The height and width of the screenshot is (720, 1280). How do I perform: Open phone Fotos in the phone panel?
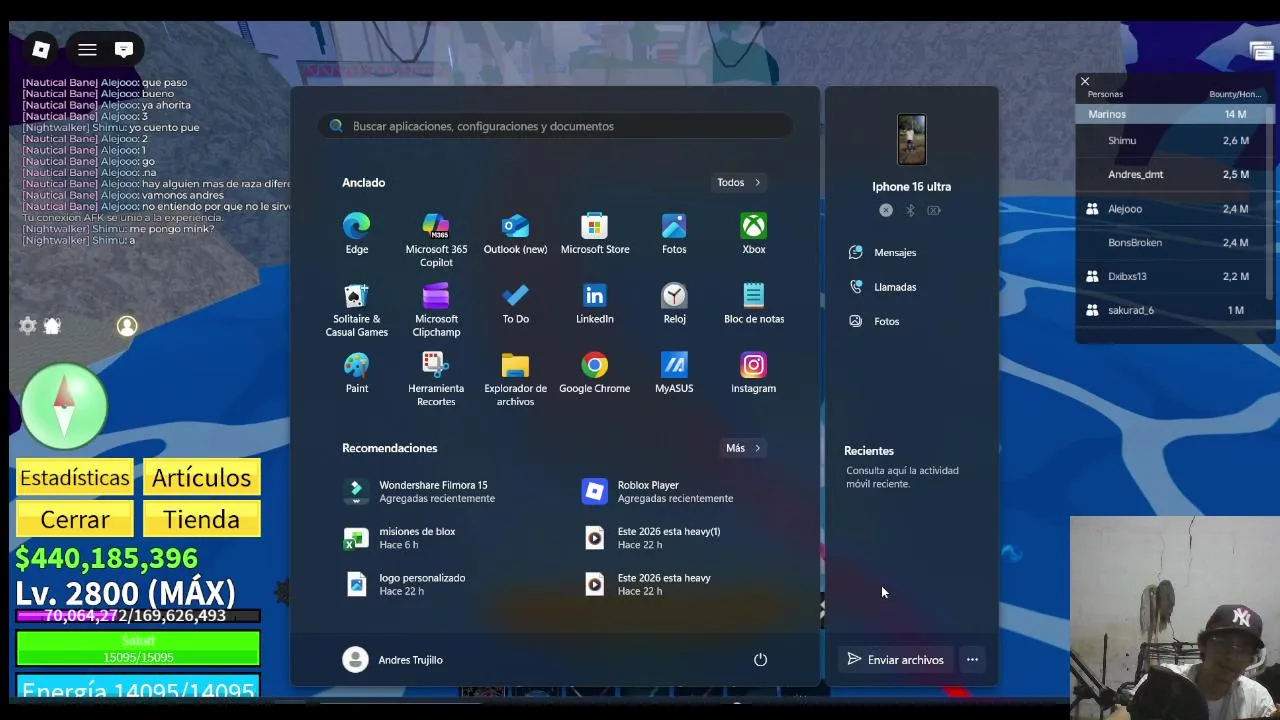tap(874, 321)
